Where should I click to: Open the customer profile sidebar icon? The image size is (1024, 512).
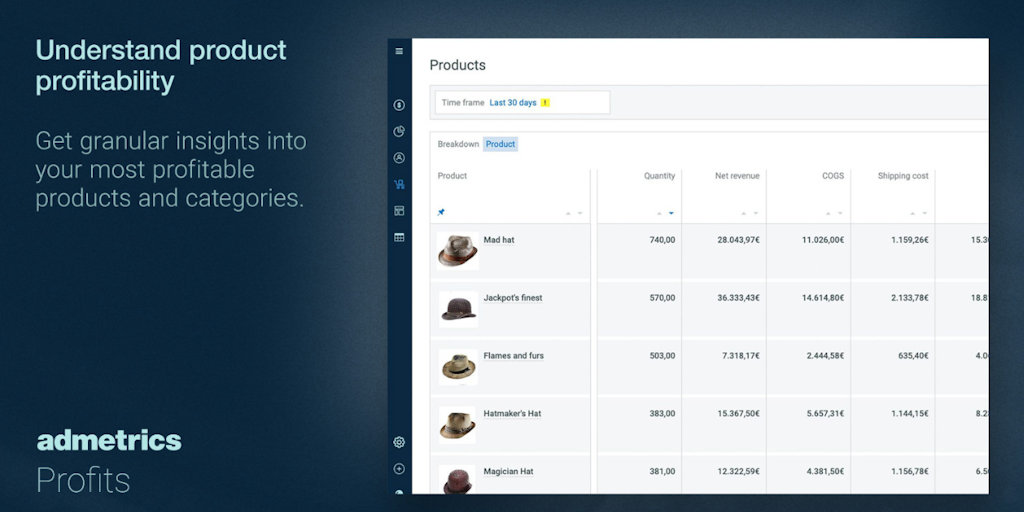[399, 157]
